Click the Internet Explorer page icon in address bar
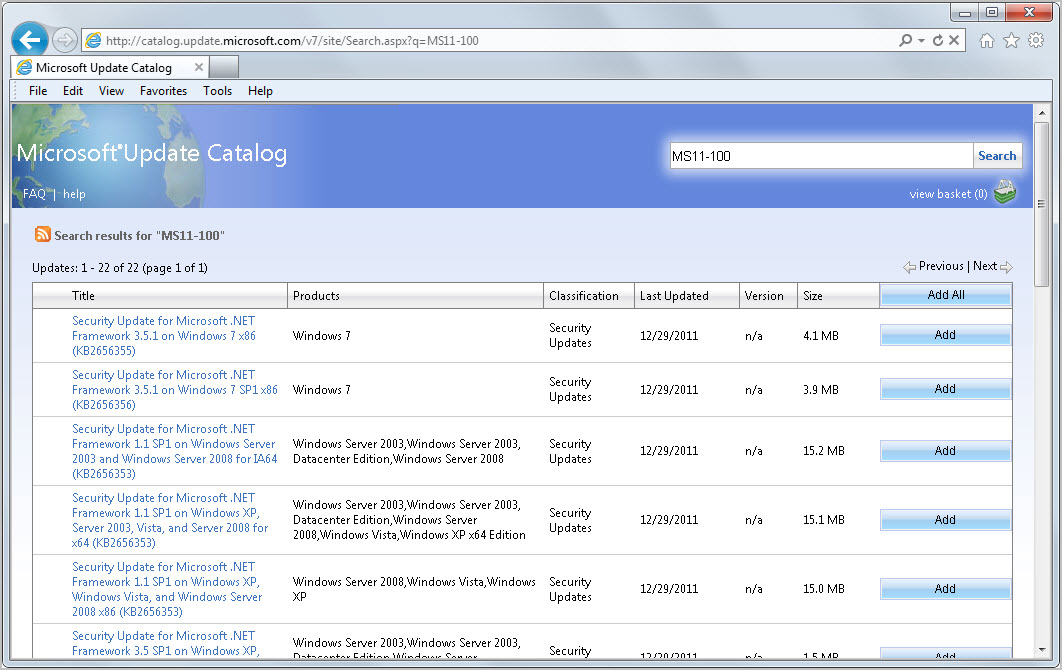This screenshot has height=670, width=1062. [x=93, y=41]
